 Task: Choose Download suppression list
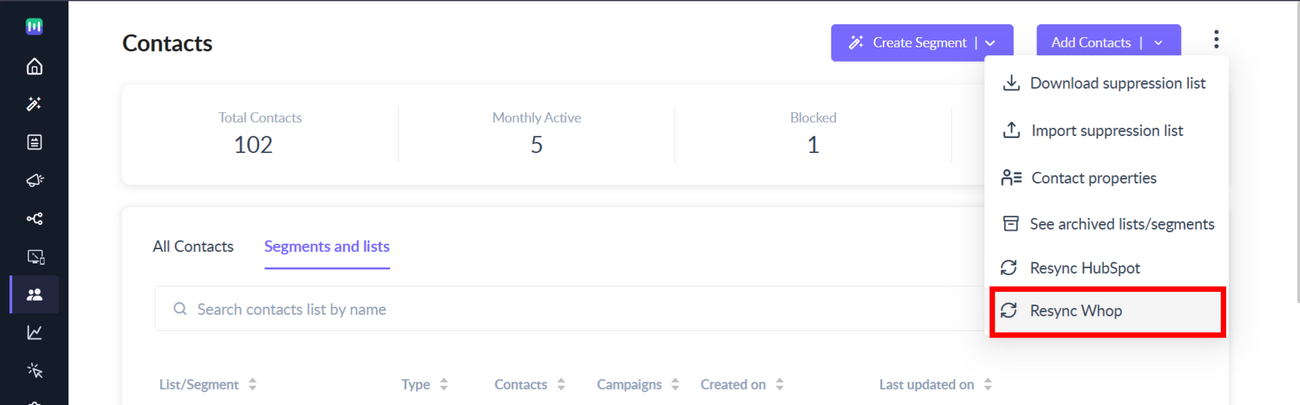click(1108, 83)
